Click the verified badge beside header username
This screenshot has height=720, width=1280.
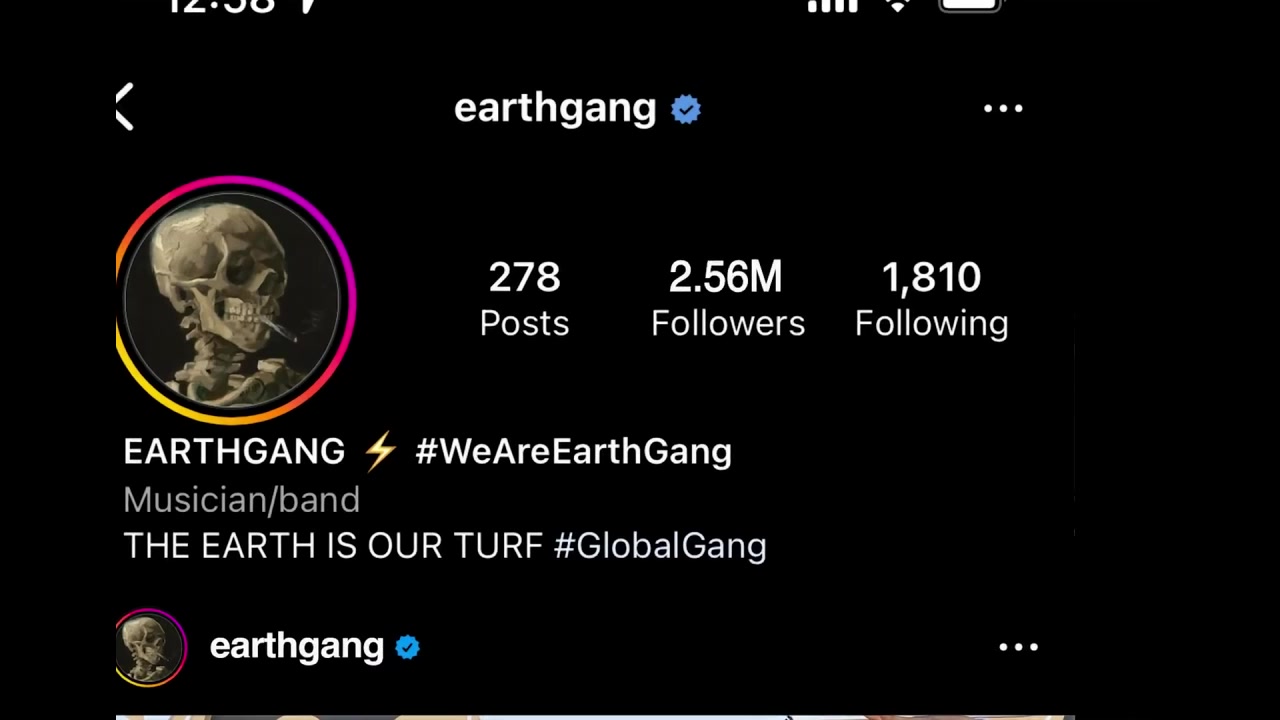point(686,109)
